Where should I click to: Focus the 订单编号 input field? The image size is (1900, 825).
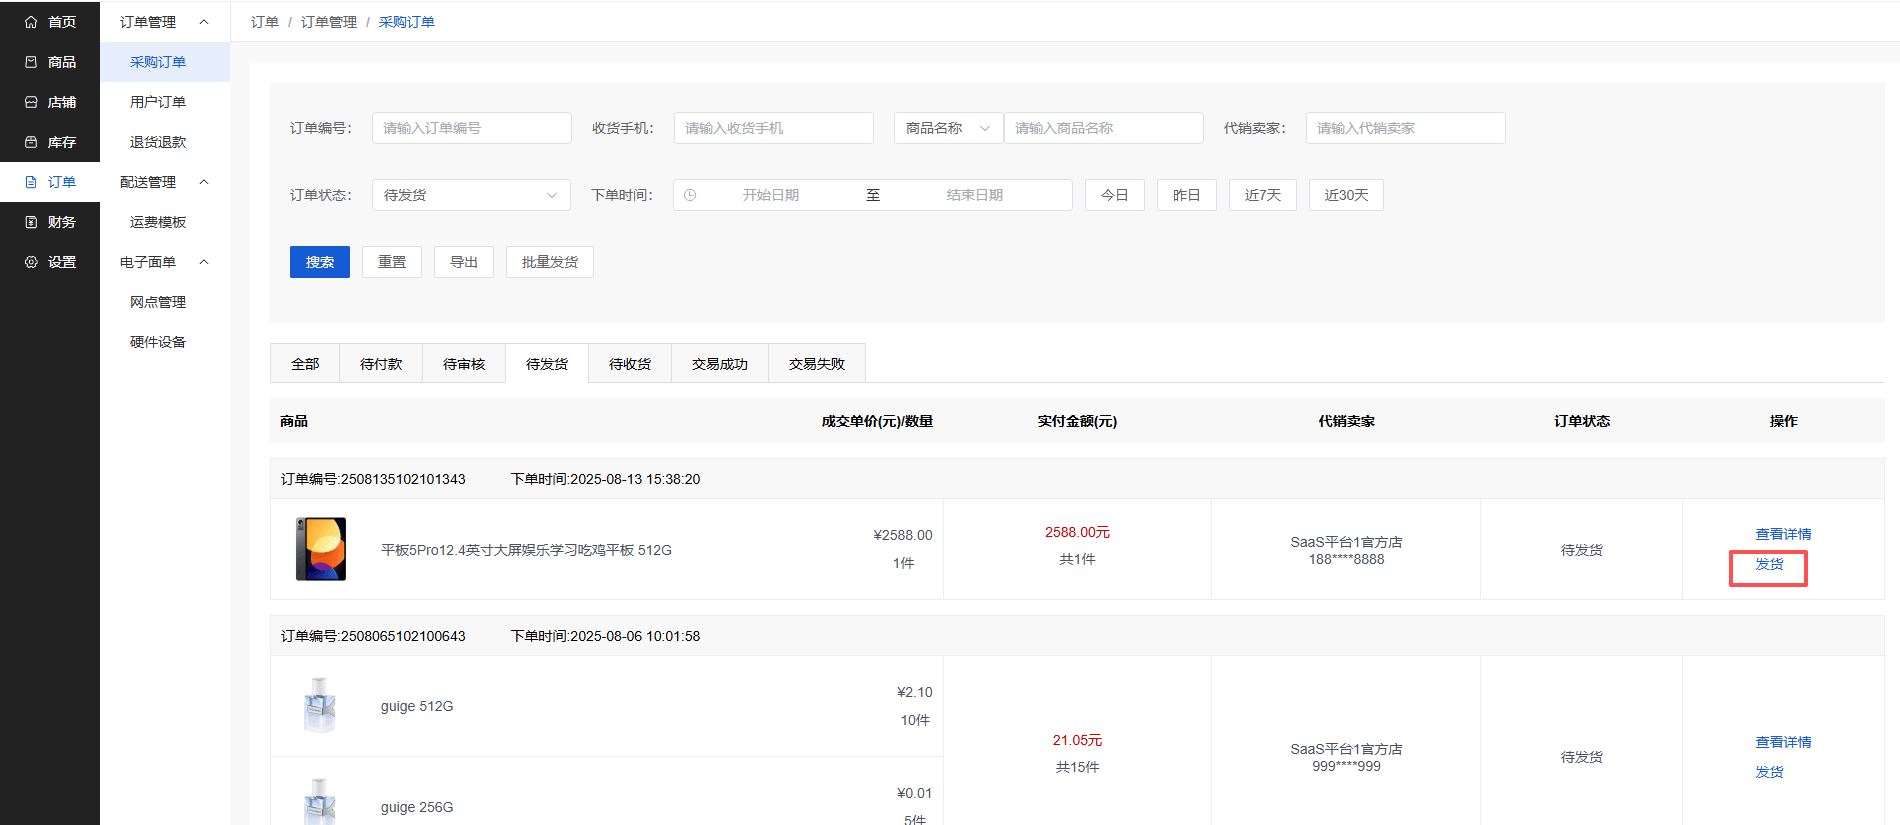click(472, 128)
